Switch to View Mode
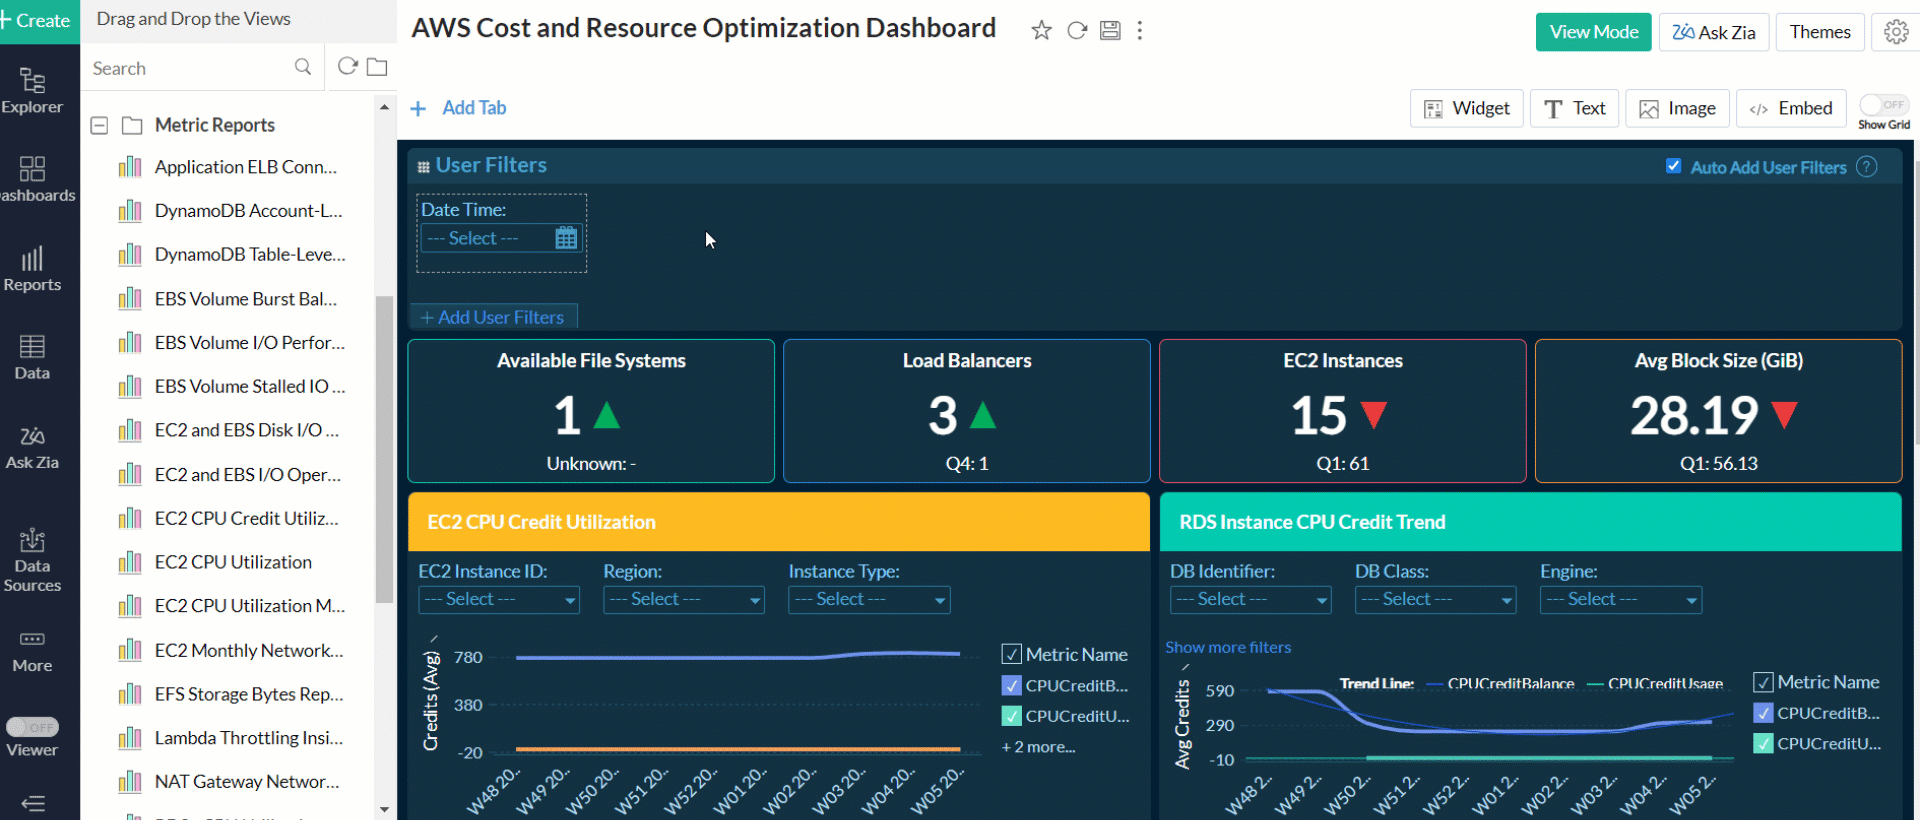Screen dimensions: 1920x820 1593,32
